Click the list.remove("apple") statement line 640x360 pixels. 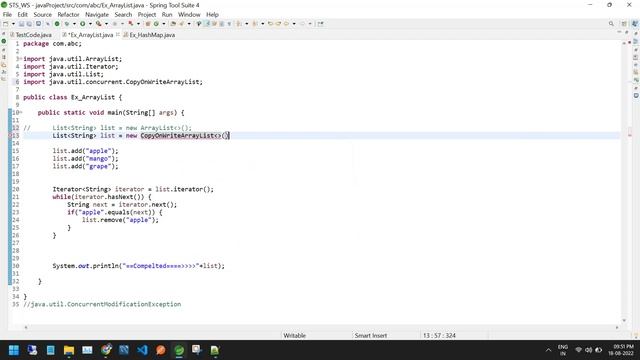coord(120,220)
